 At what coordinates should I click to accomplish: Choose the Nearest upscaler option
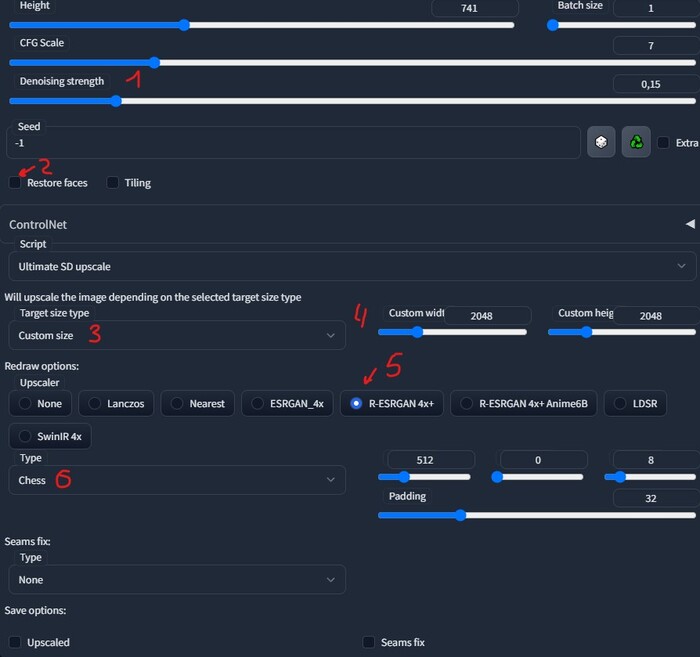coord(197,403)
